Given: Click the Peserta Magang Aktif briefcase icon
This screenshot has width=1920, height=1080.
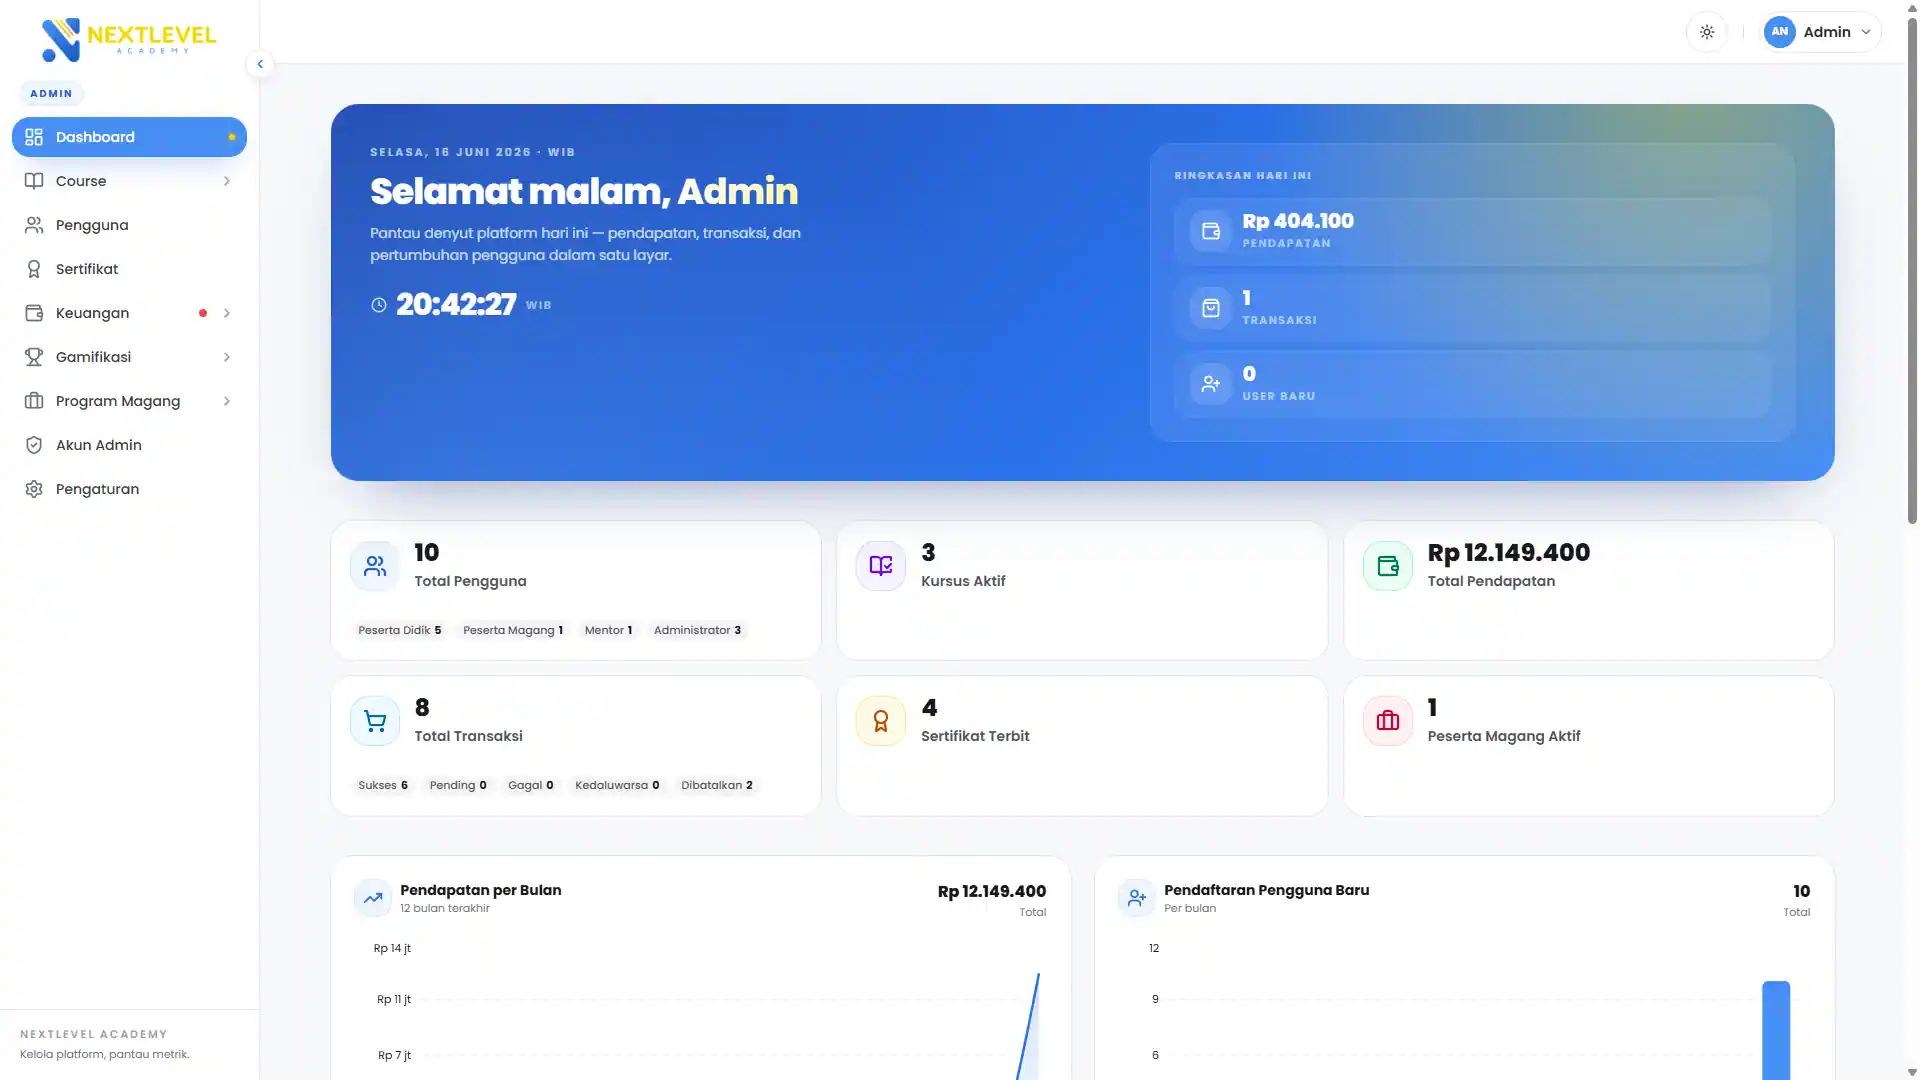Looking at the screenshot, I should (1388, 721).
